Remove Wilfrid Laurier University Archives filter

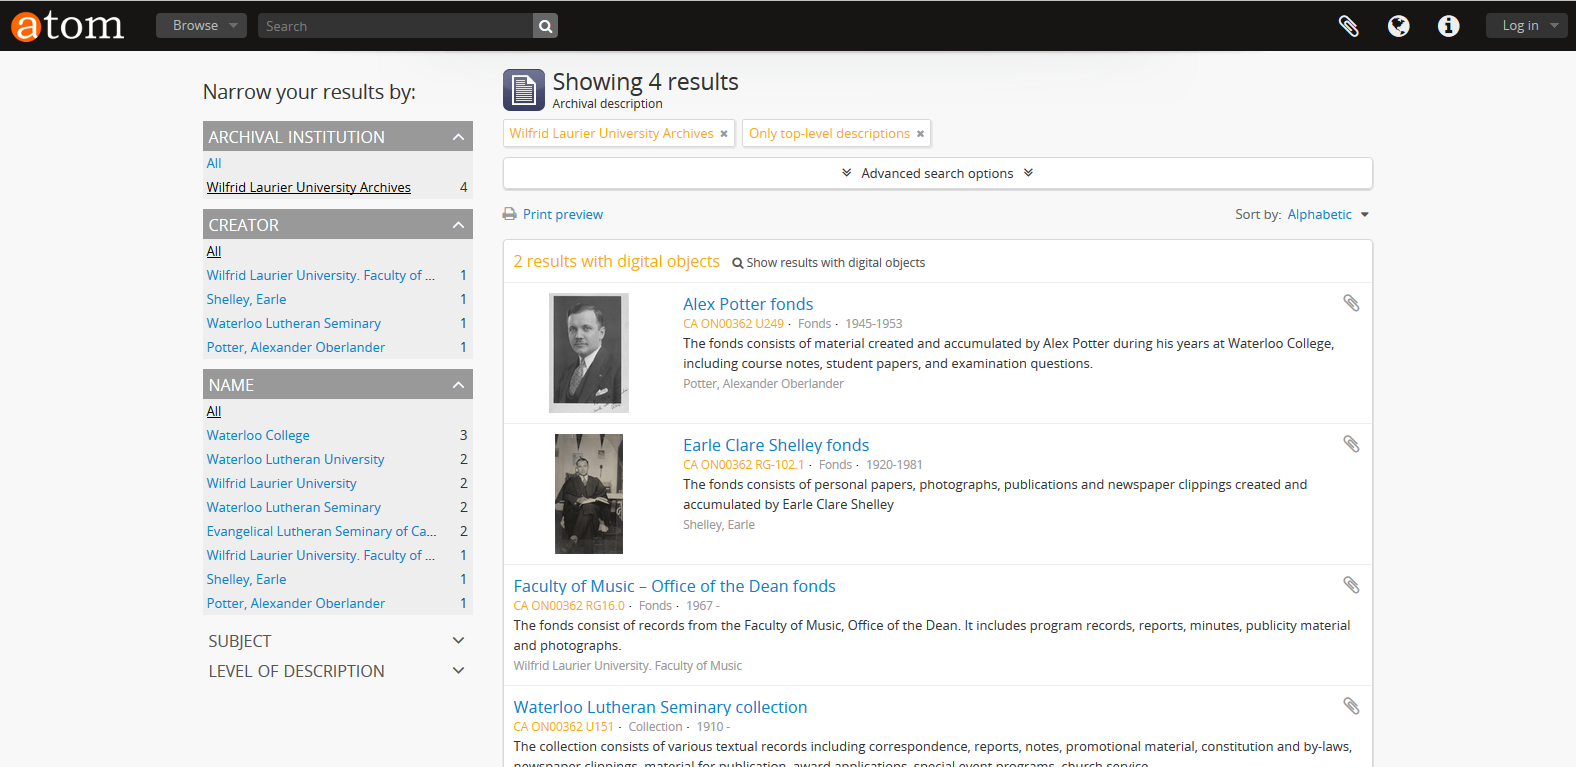point(724,134)
